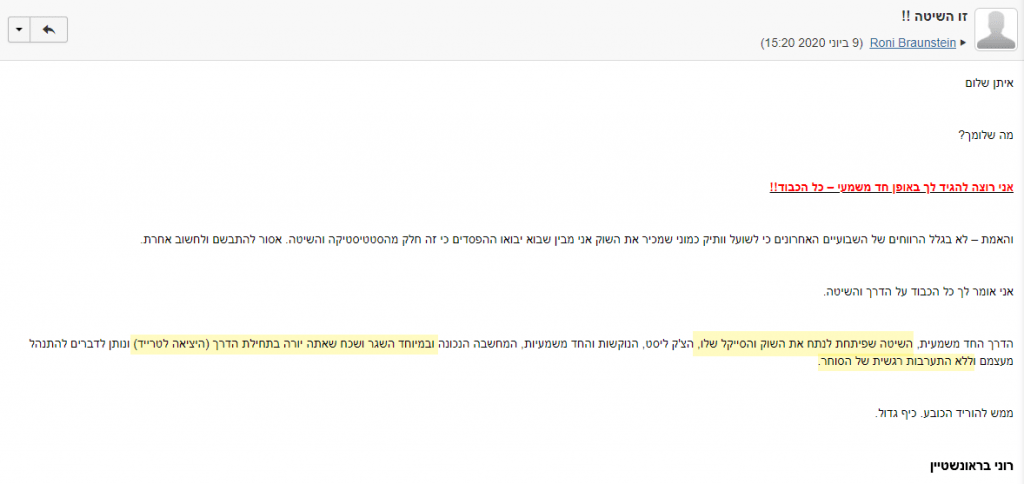Click the sender avatar picture
Image resolution: width=1024 pixels, height=484 pixels.
(x=996, y=30)
